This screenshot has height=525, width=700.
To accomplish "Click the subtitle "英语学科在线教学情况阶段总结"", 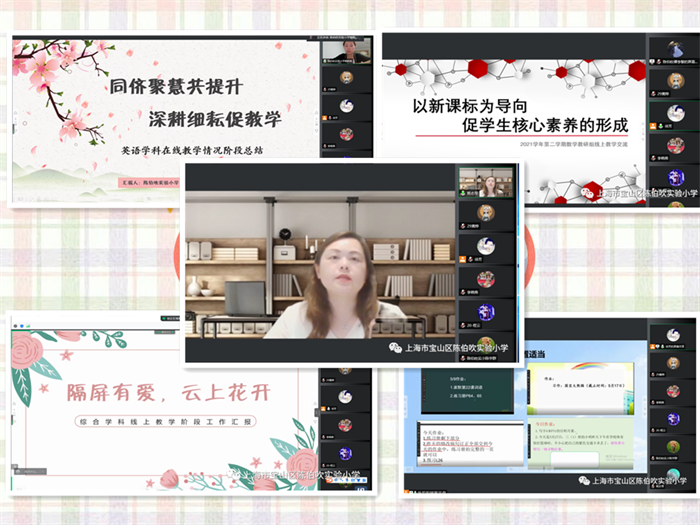I will 192,150.
